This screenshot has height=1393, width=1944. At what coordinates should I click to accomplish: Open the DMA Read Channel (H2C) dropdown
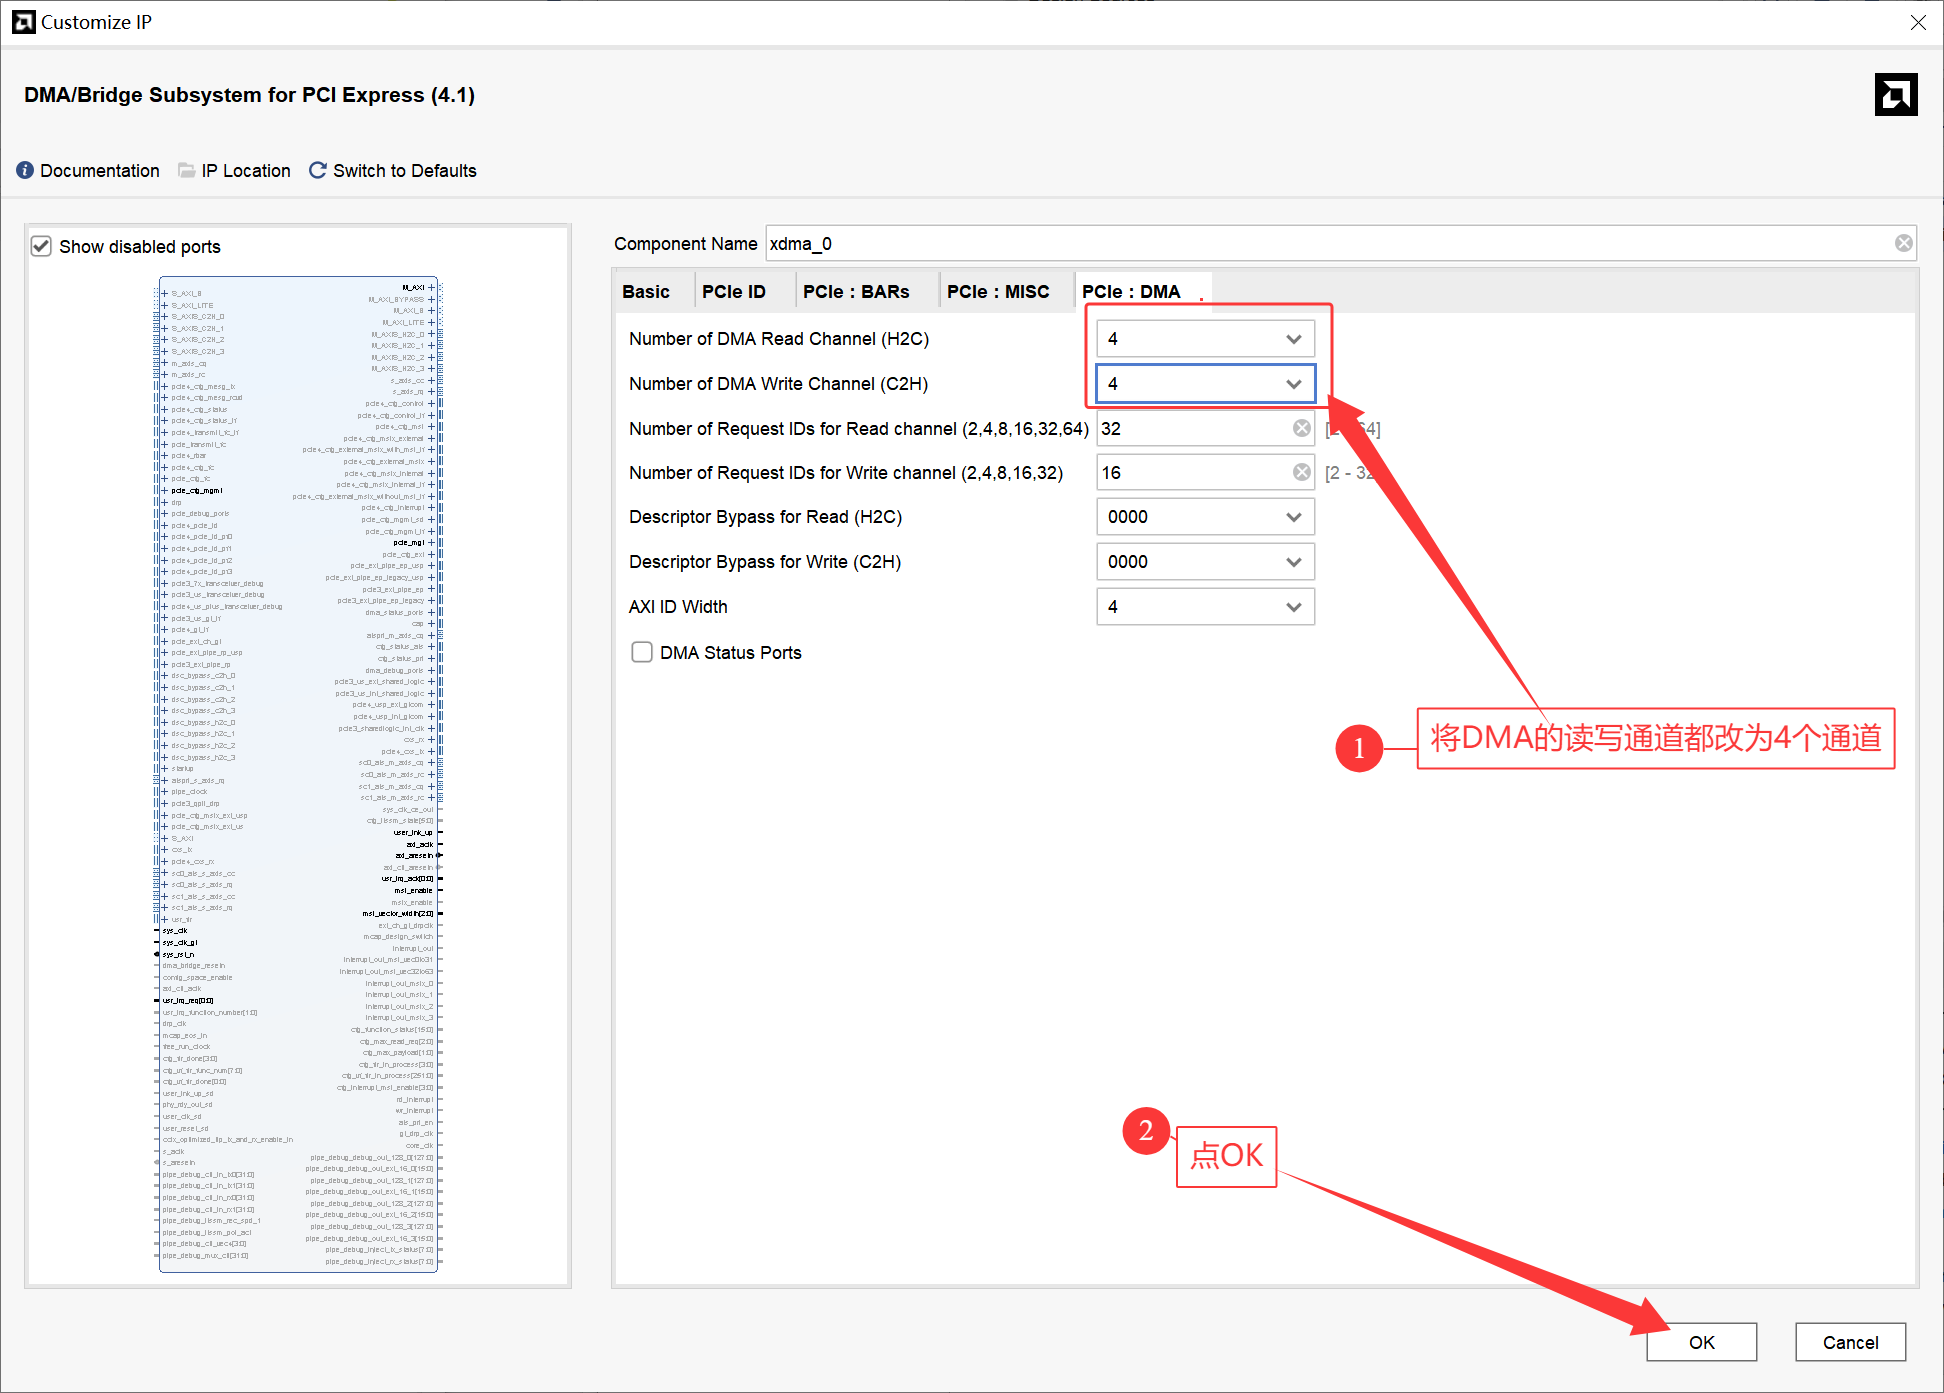[x=1205, y=339]
